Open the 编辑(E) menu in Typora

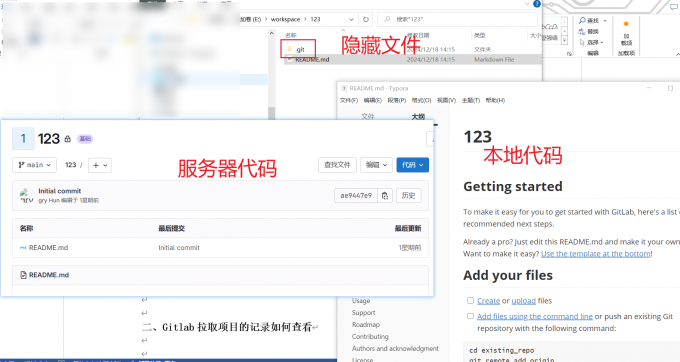[373, 101]
